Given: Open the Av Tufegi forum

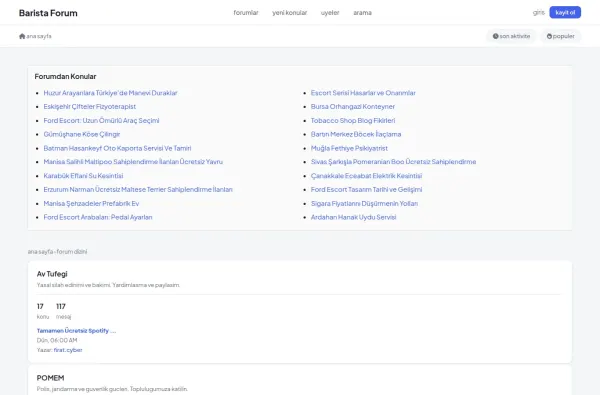Looking at the screenshot, I should coord(52,274).
